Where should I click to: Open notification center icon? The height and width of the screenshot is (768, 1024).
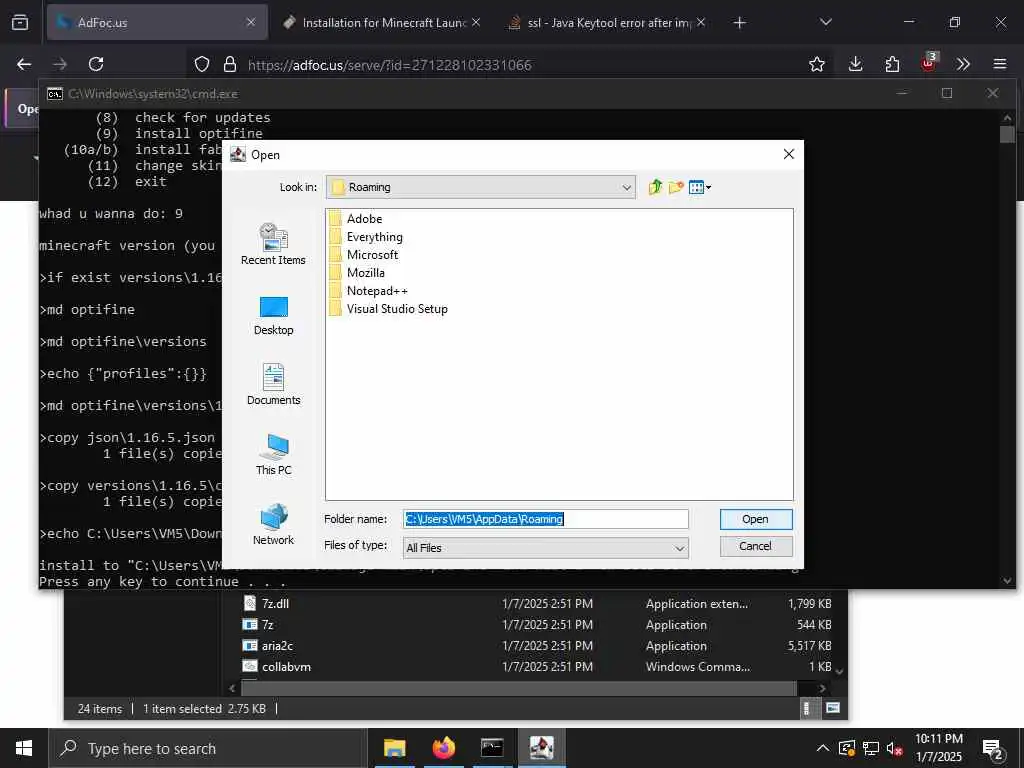993,750
